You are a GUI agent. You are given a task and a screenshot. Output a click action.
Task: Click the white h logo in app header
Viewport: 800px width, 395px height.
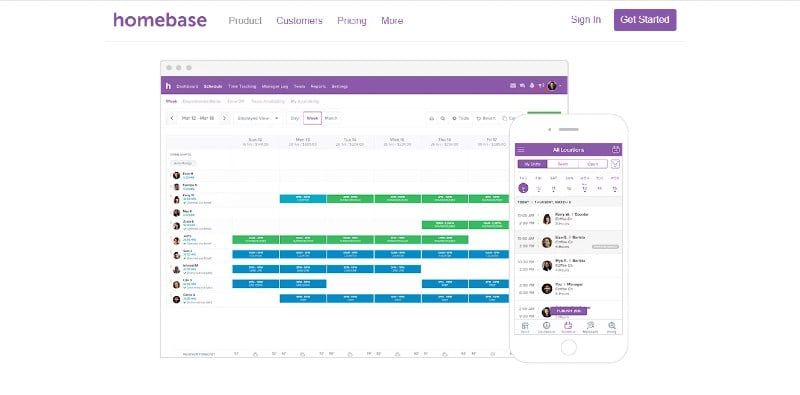(168, 86)
